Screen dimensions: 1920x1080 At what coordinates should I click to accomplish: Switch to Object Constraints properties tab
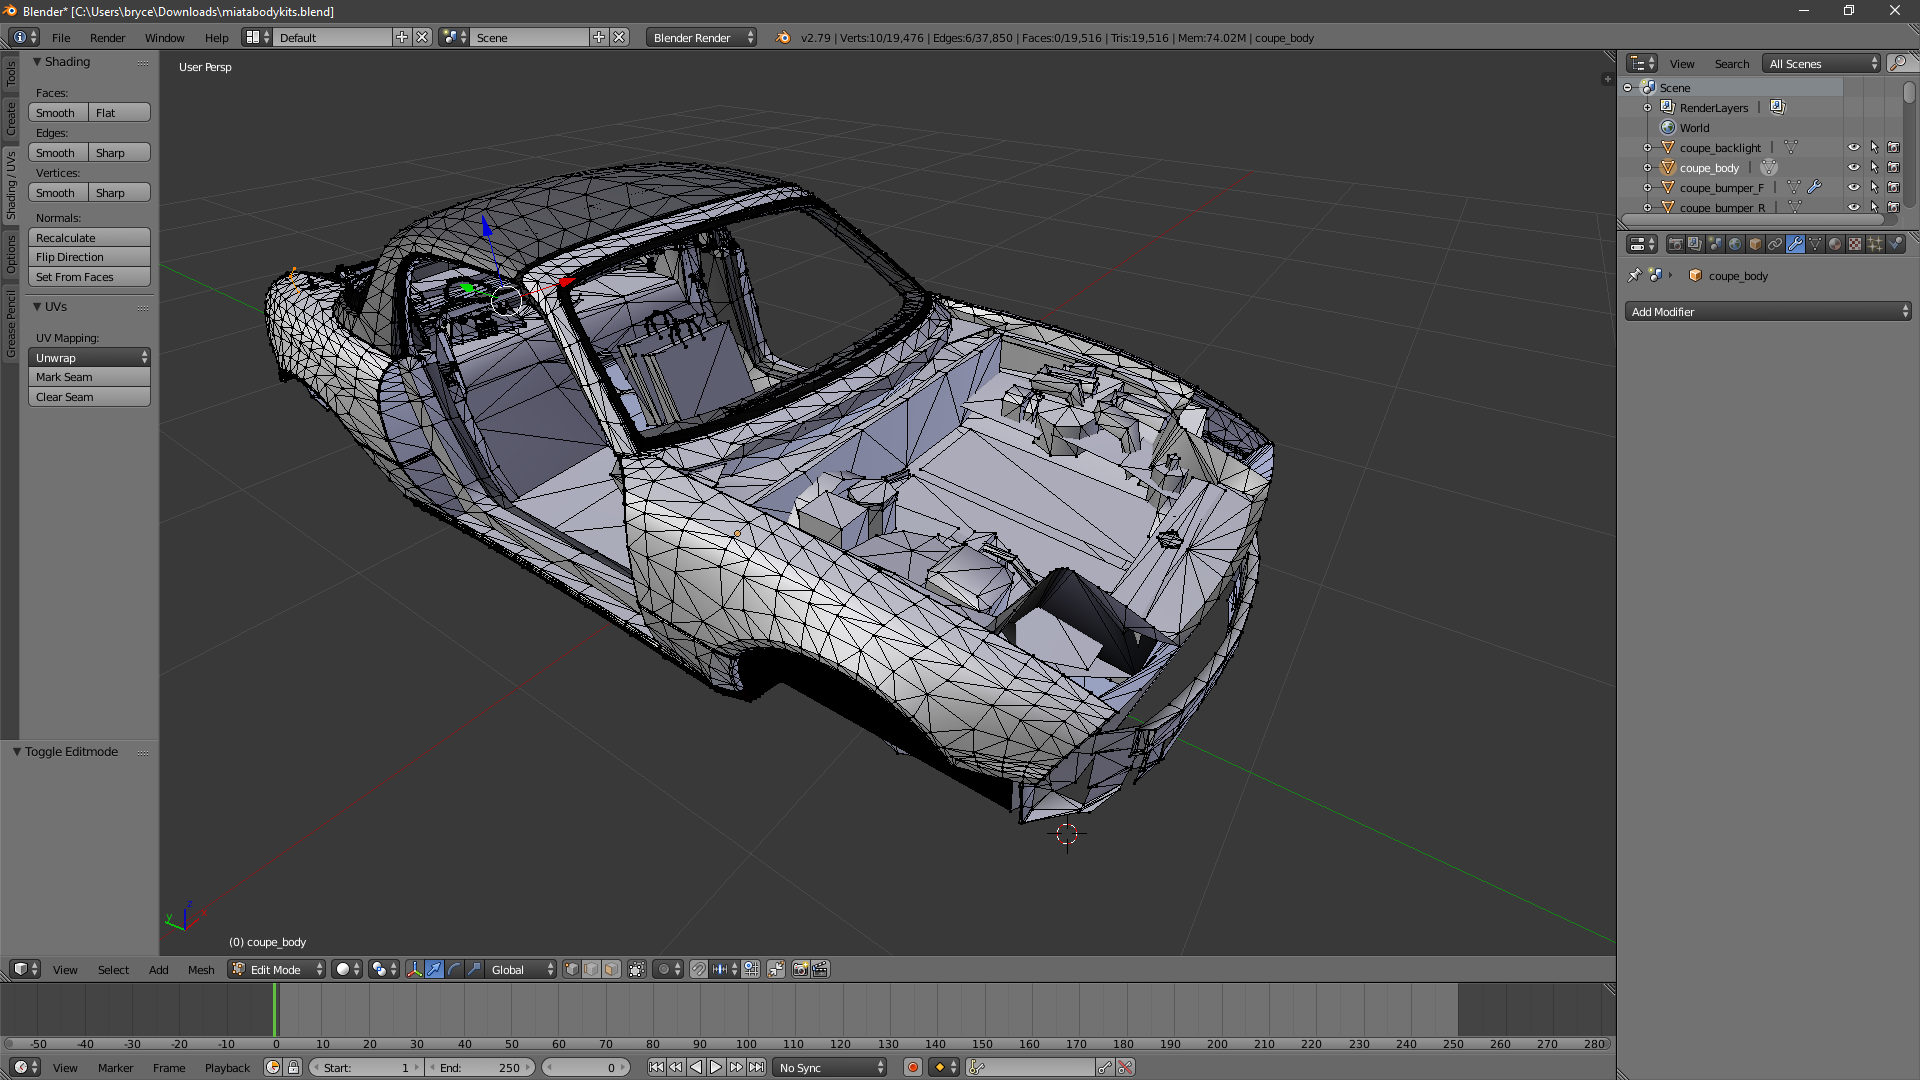coord(1775,244)
